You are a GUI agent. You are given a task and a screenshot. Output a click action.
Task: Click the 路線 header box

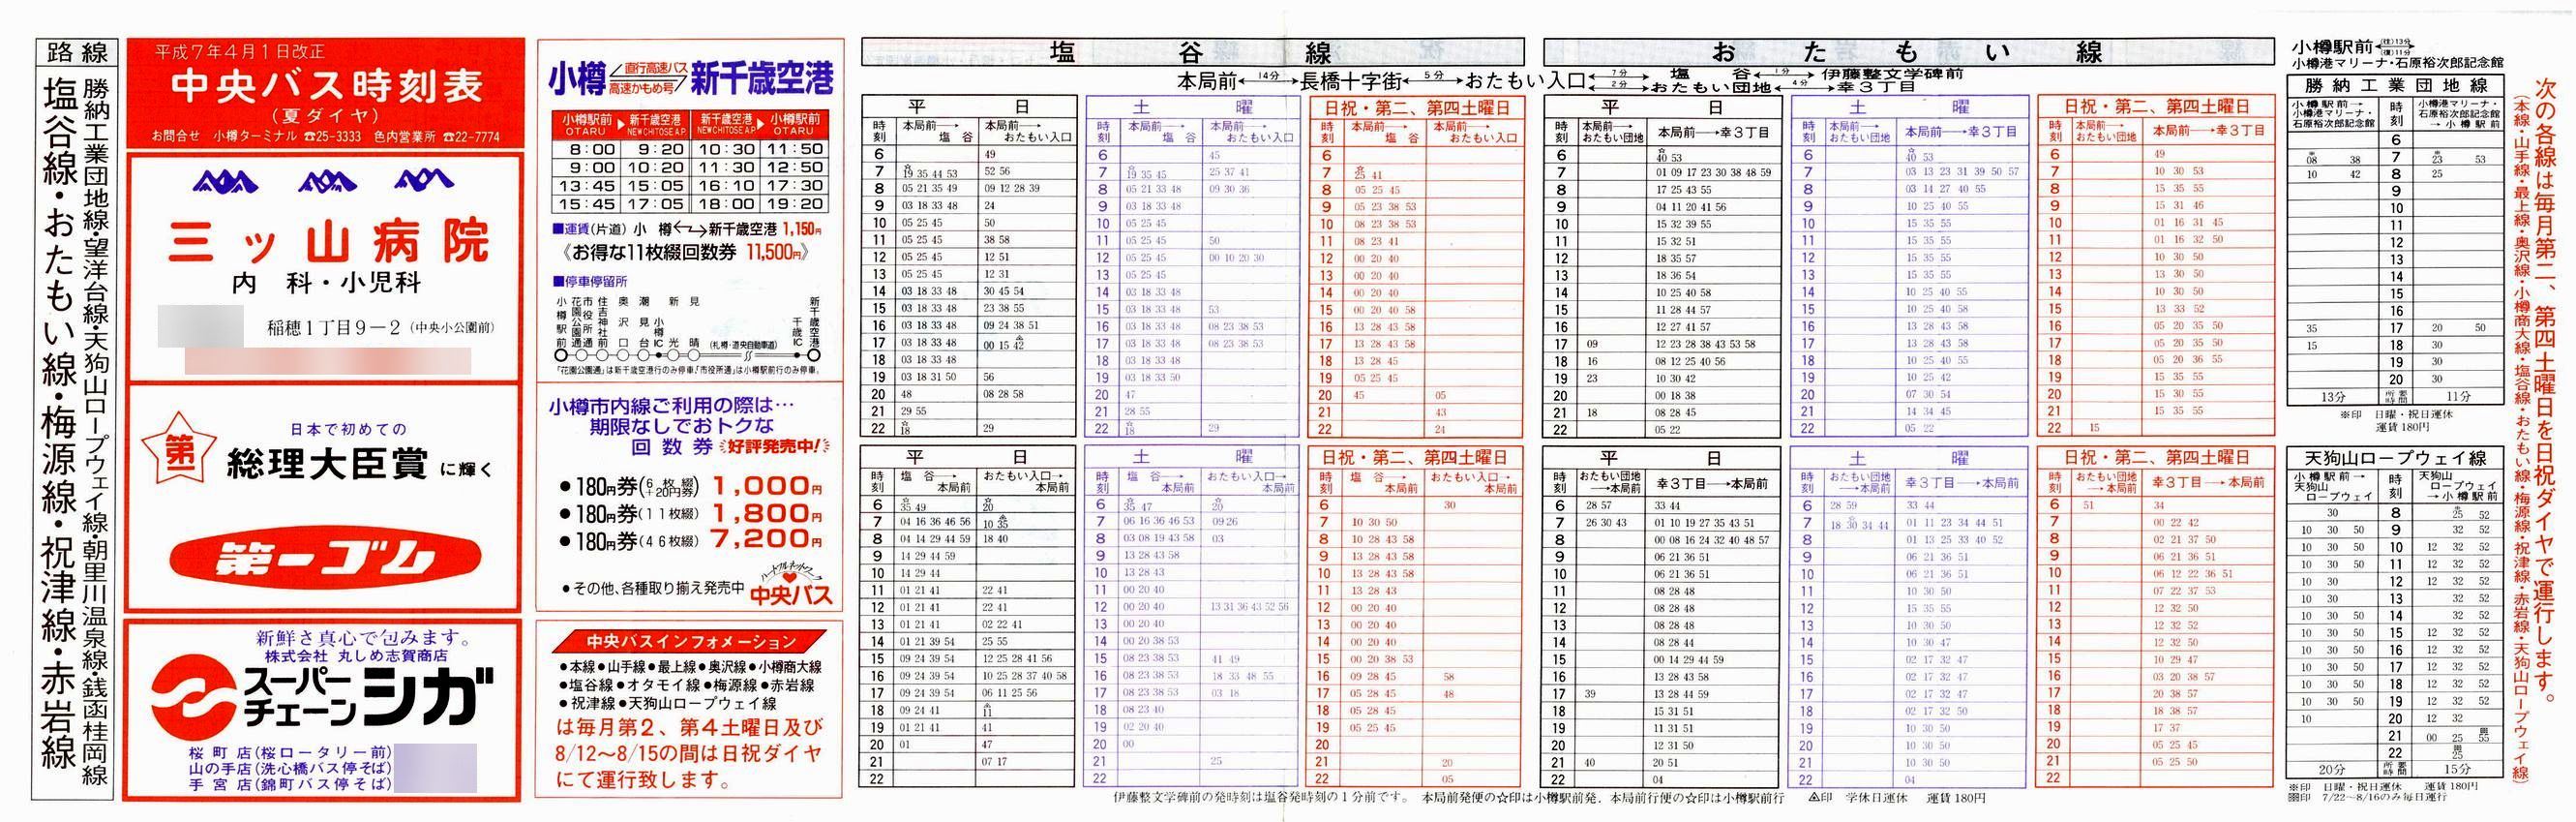tap(75, 52)
